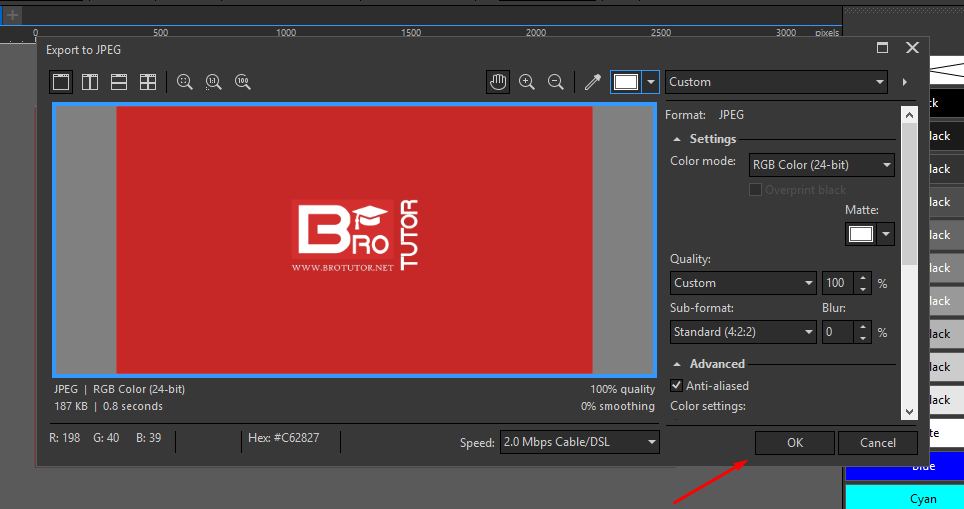Image resolution: width=964 pixels, height=509 pixels.
Task: Click the Hex: #C62827 text
Action: [283, 438]
